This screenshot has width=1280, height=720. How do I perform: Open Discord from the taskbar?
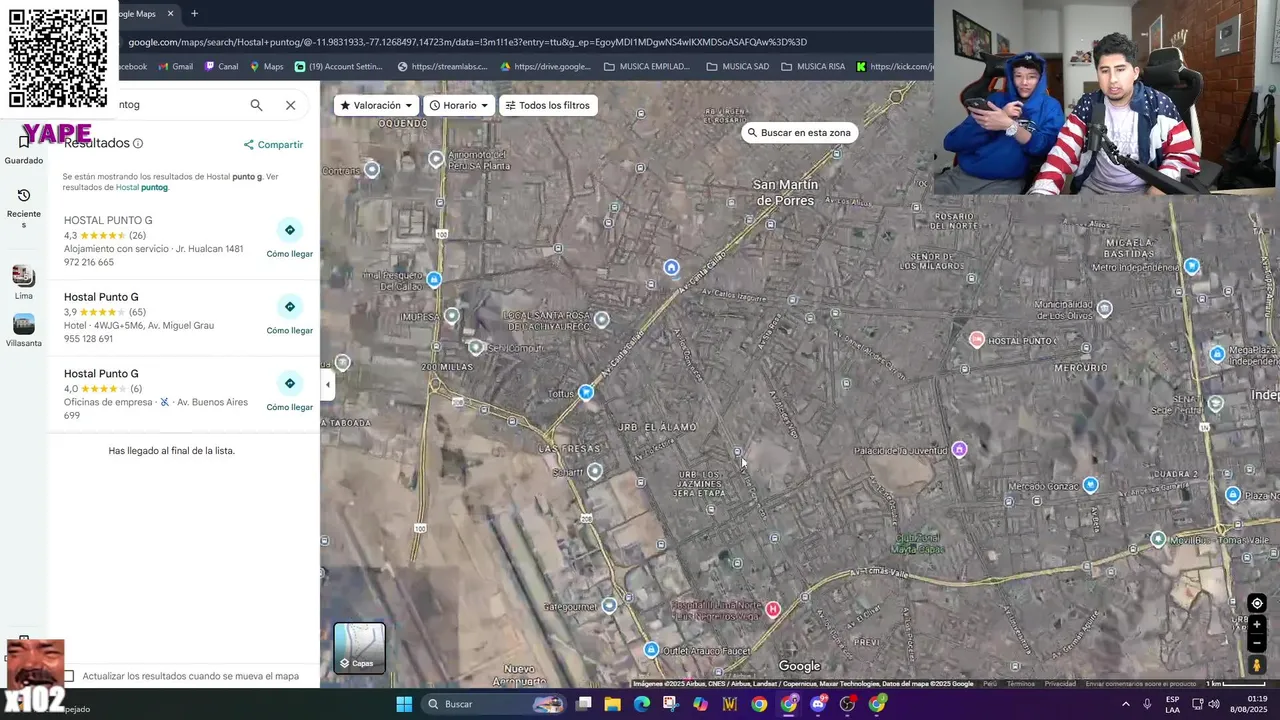click(x=818, y=704)
